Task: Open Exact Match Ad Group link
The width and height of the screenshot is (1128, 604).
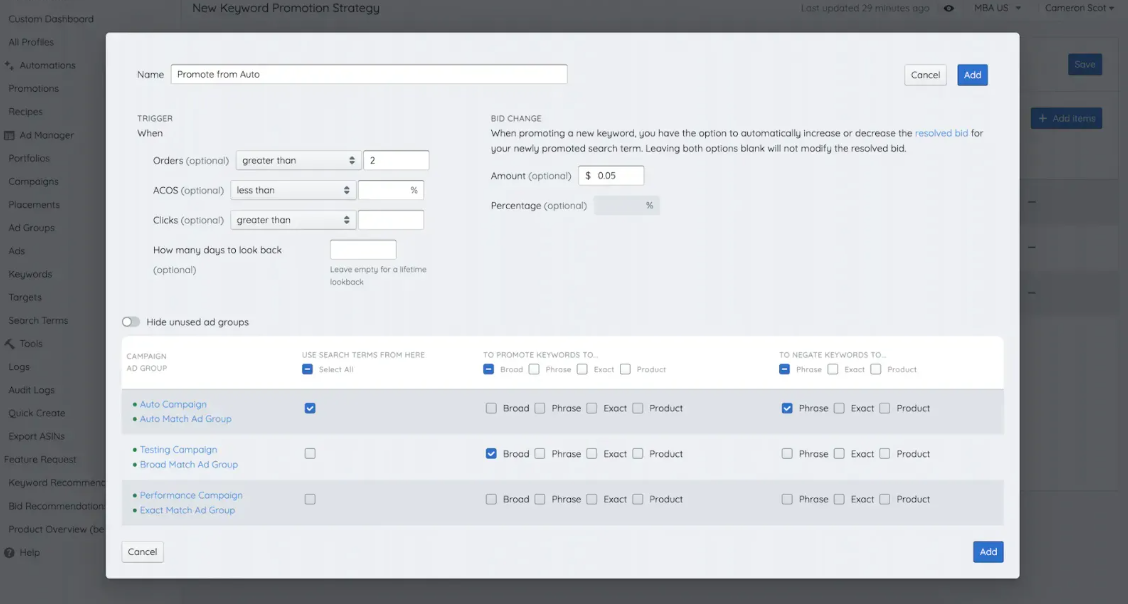Action: pos(187,511)
